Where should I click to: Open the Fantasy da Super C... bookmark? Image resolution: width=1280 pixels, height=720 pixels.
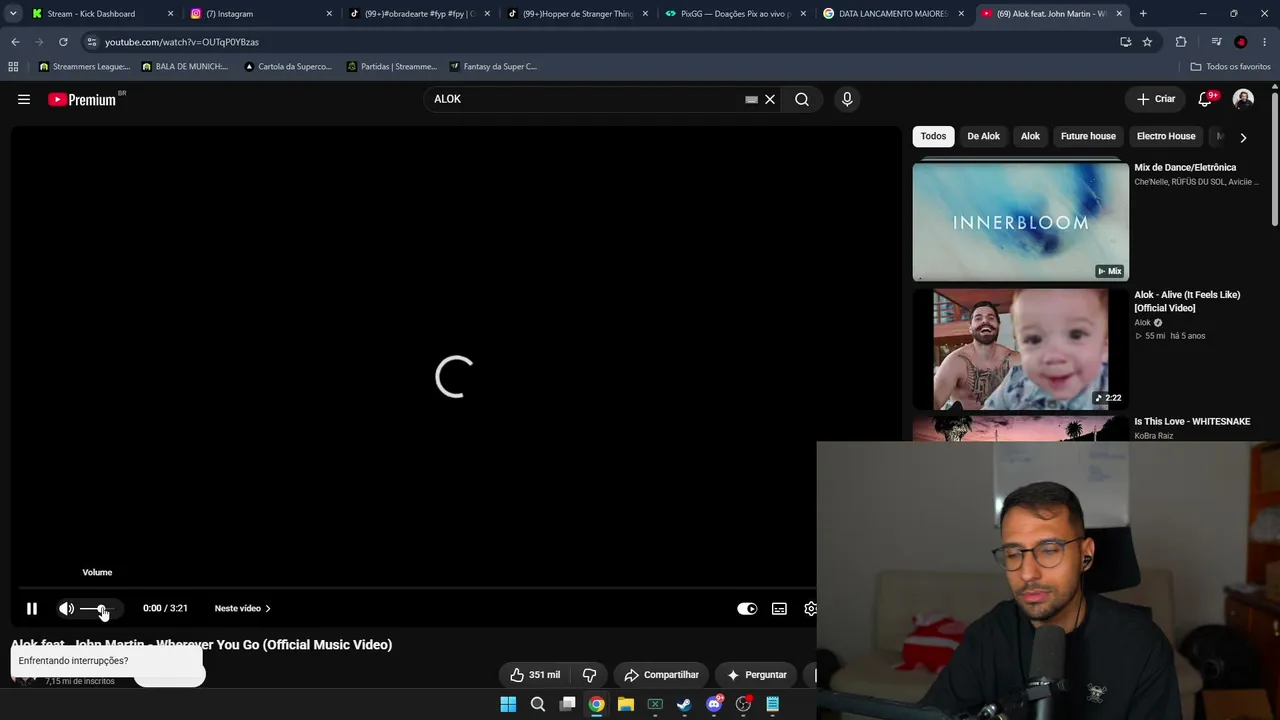click(494, 67)
